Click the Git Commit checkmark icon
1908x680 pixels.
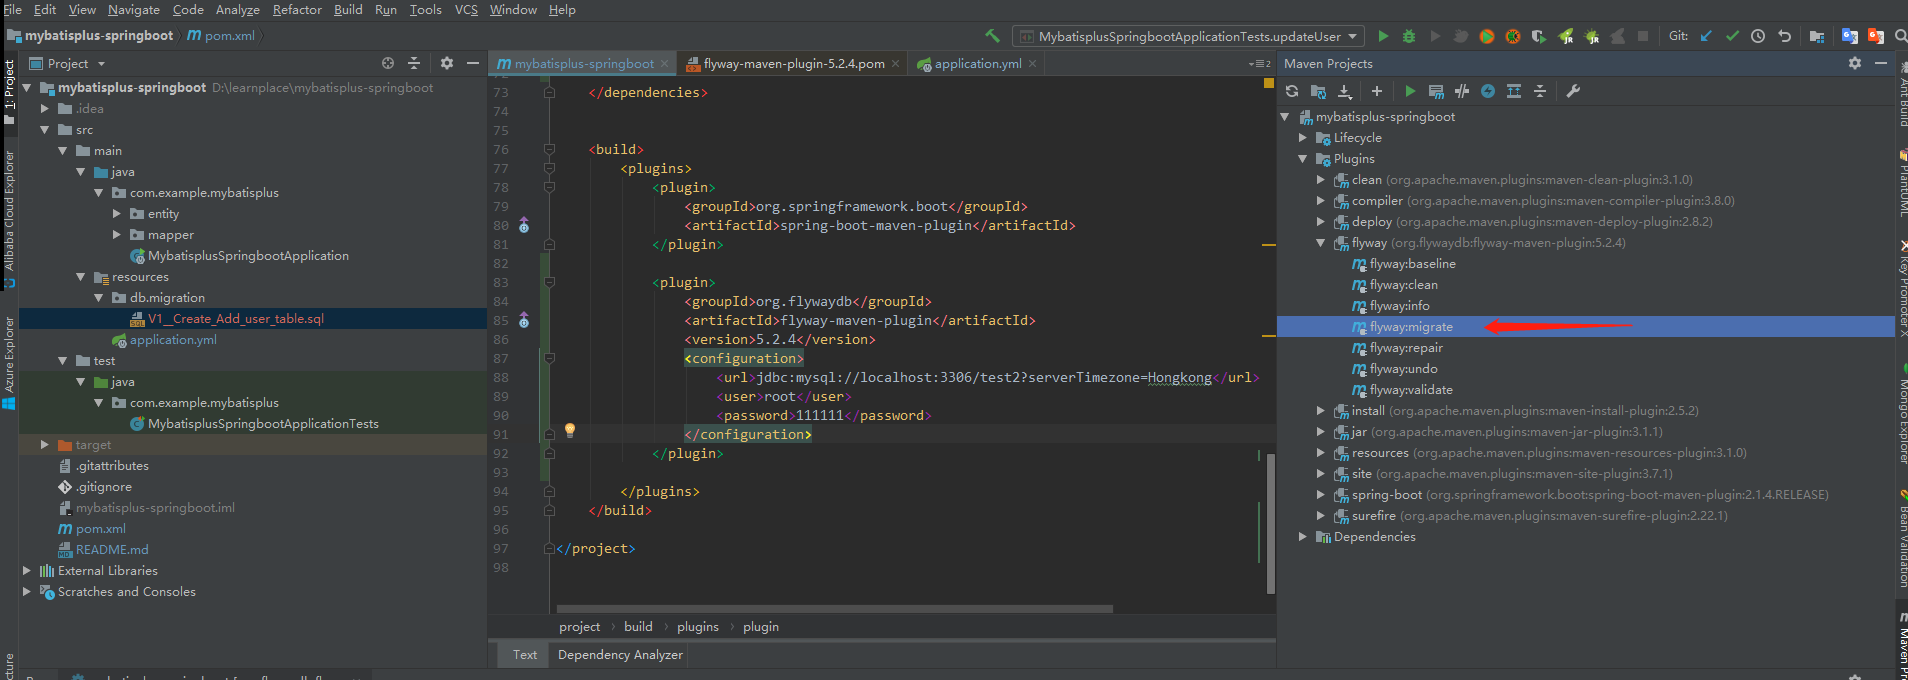pyautogui.click(x=1732, y=36)
